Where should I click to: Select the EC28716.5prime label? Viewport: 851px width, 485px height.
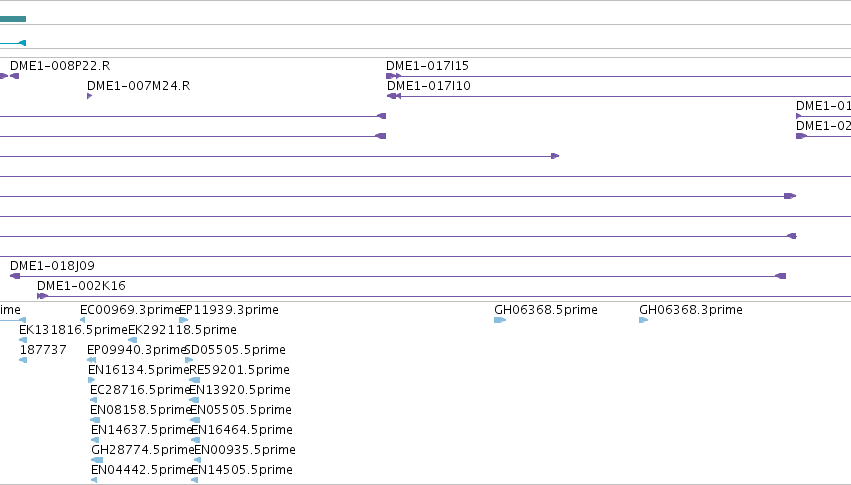[x=140, y=390]
